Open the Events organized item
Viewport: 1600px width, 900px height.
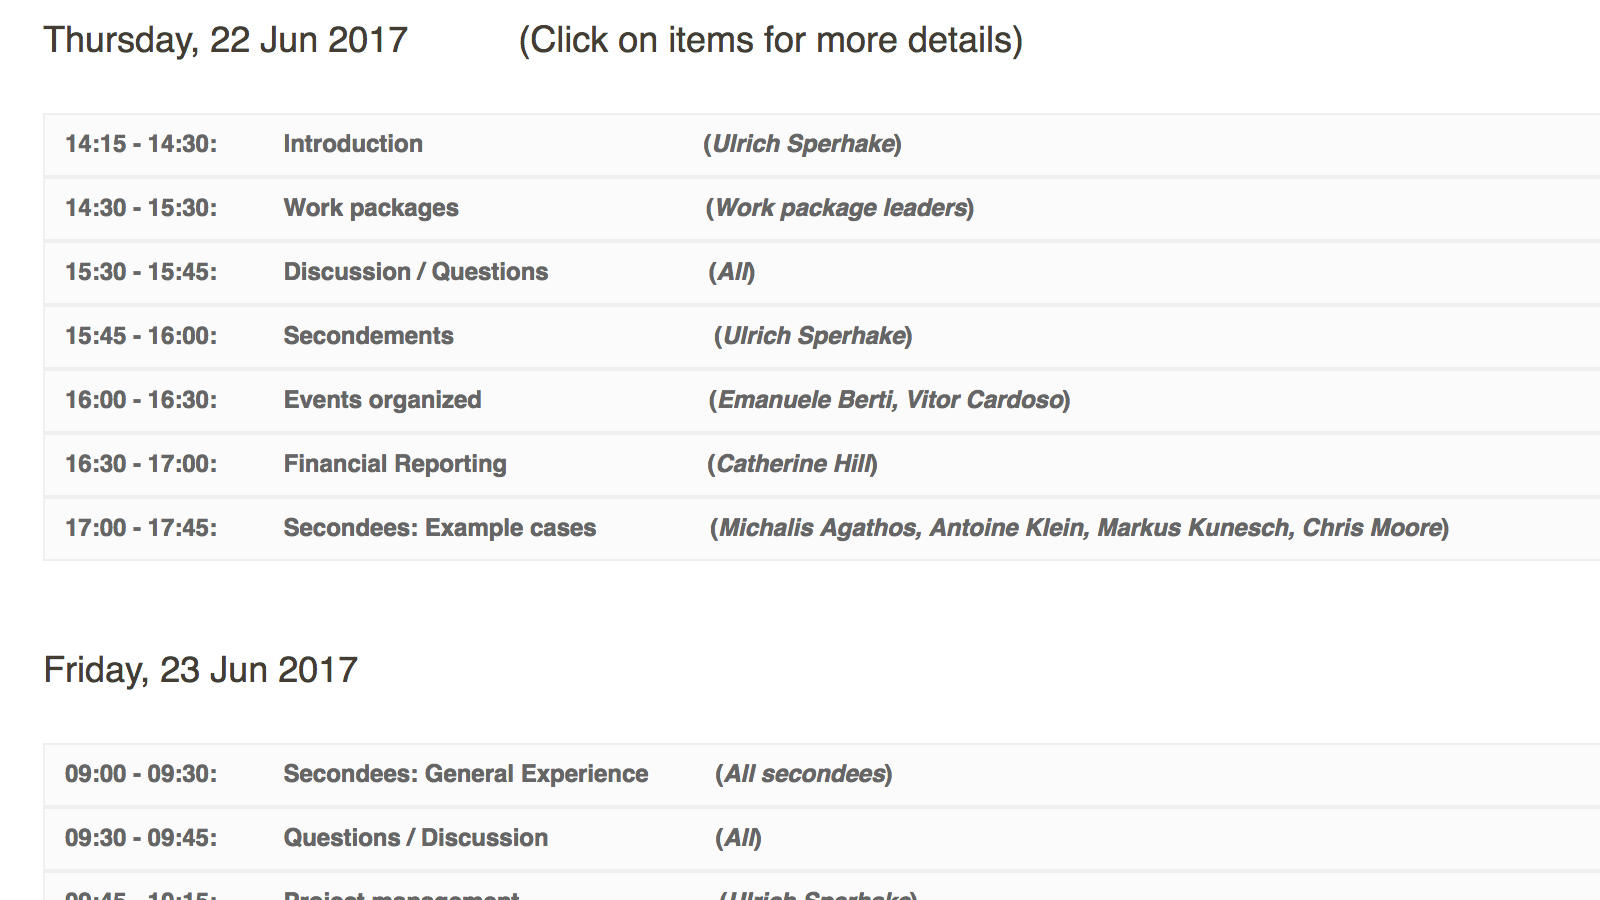pos(382,400)
